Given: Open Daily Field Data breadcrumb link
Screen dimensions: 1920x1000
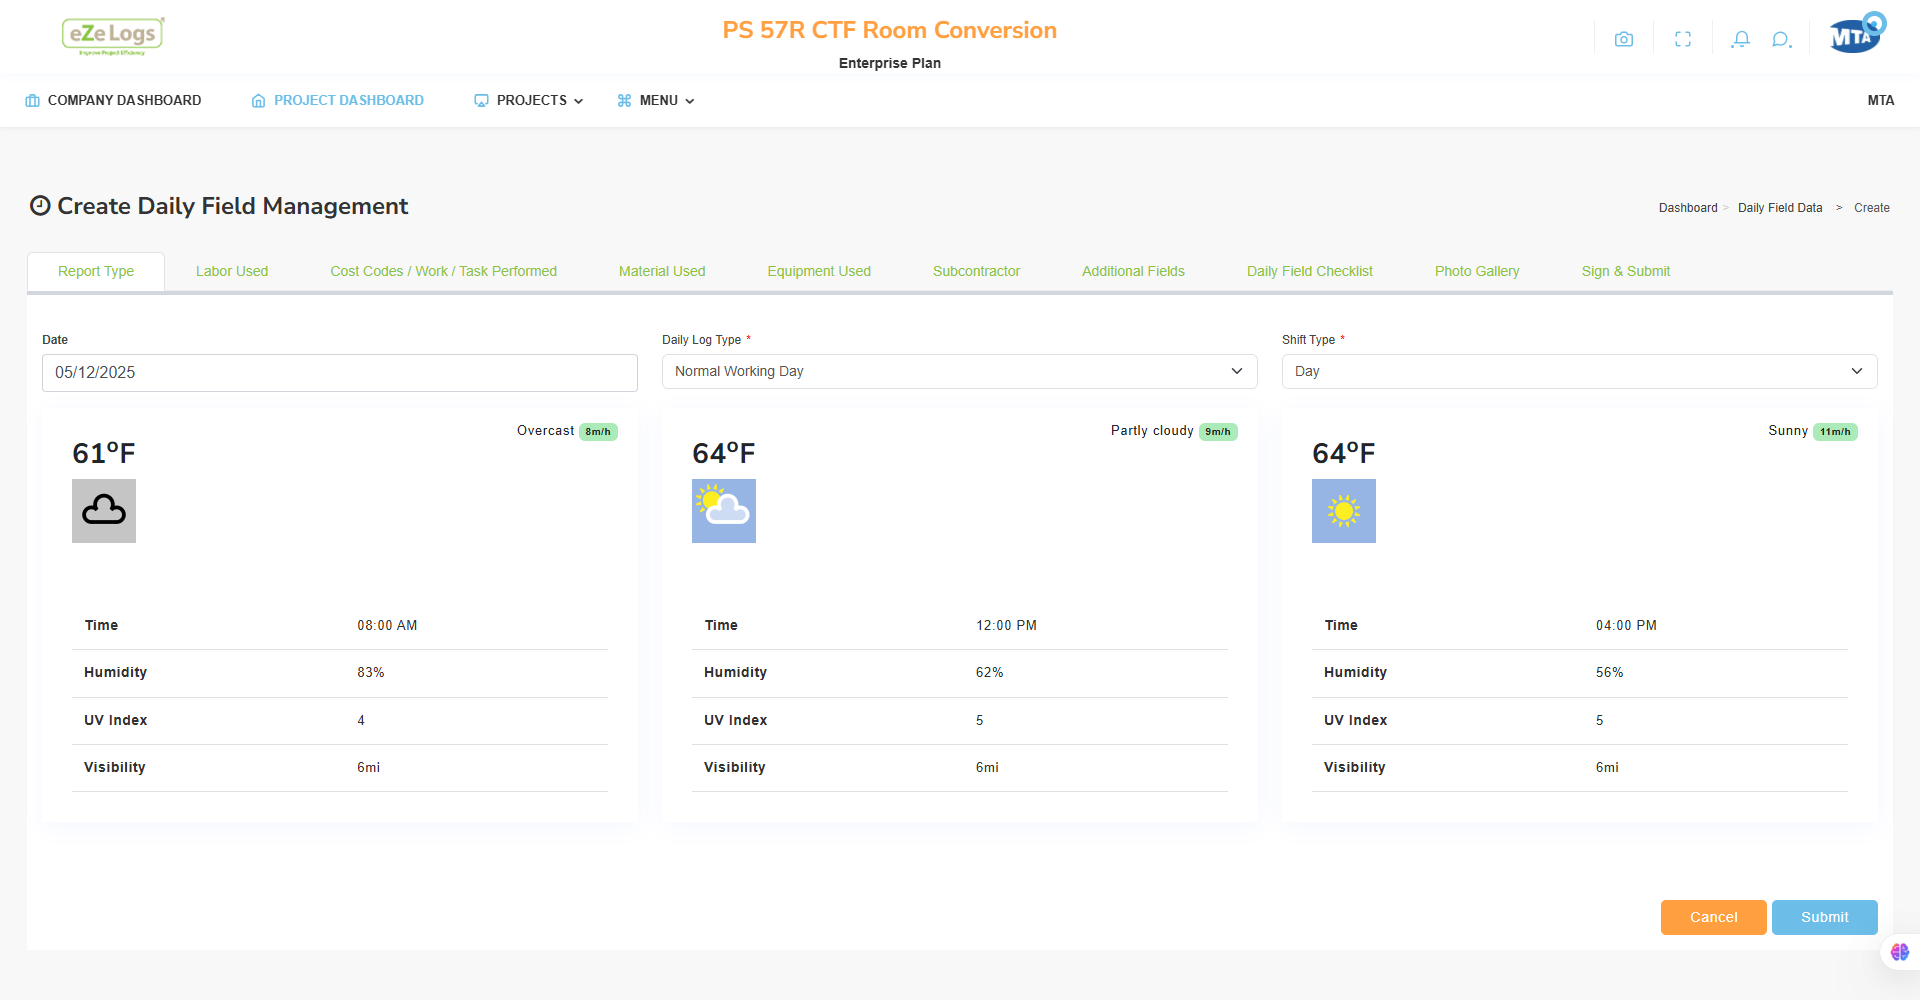Looking at the screenshot, I should click(1780, 208).
